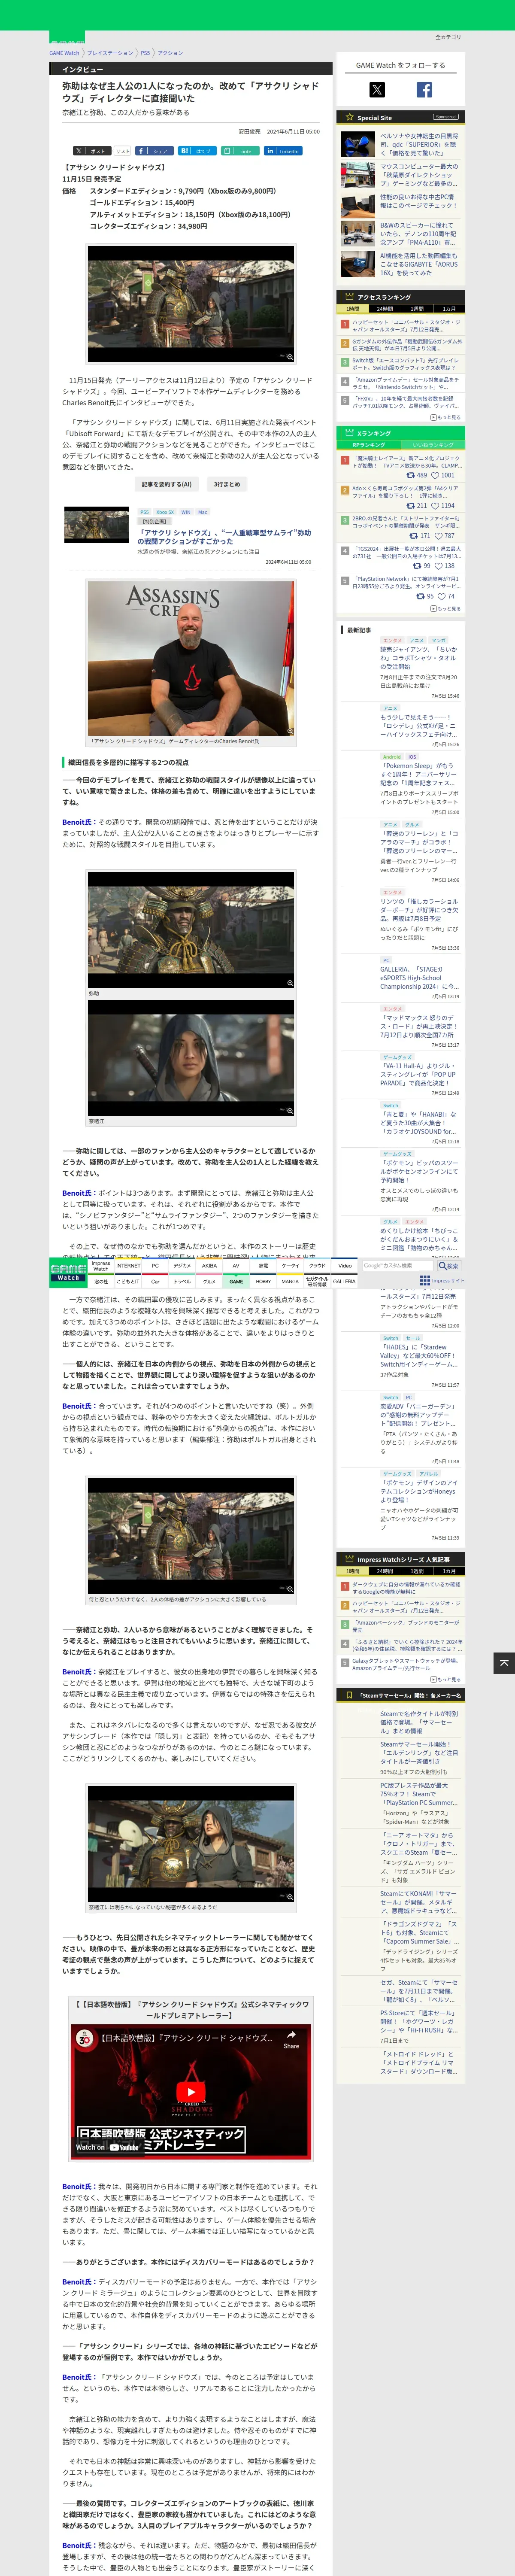The width and height of the screenshot is (515, 2576).
Task: Open ranking item about Switch版エースコンバット7
Action: [406, 364]
